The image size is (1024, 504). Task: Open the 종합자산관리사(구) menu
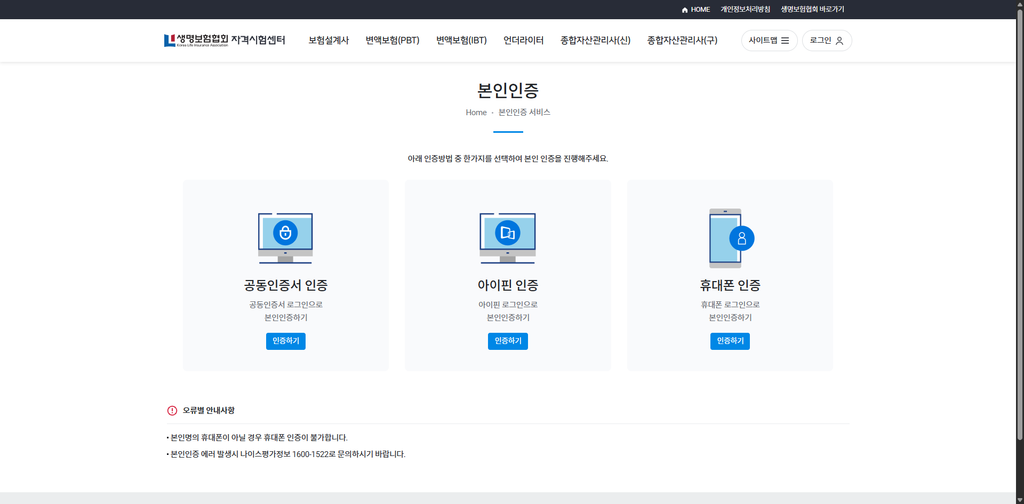click(x=682, y=40)
